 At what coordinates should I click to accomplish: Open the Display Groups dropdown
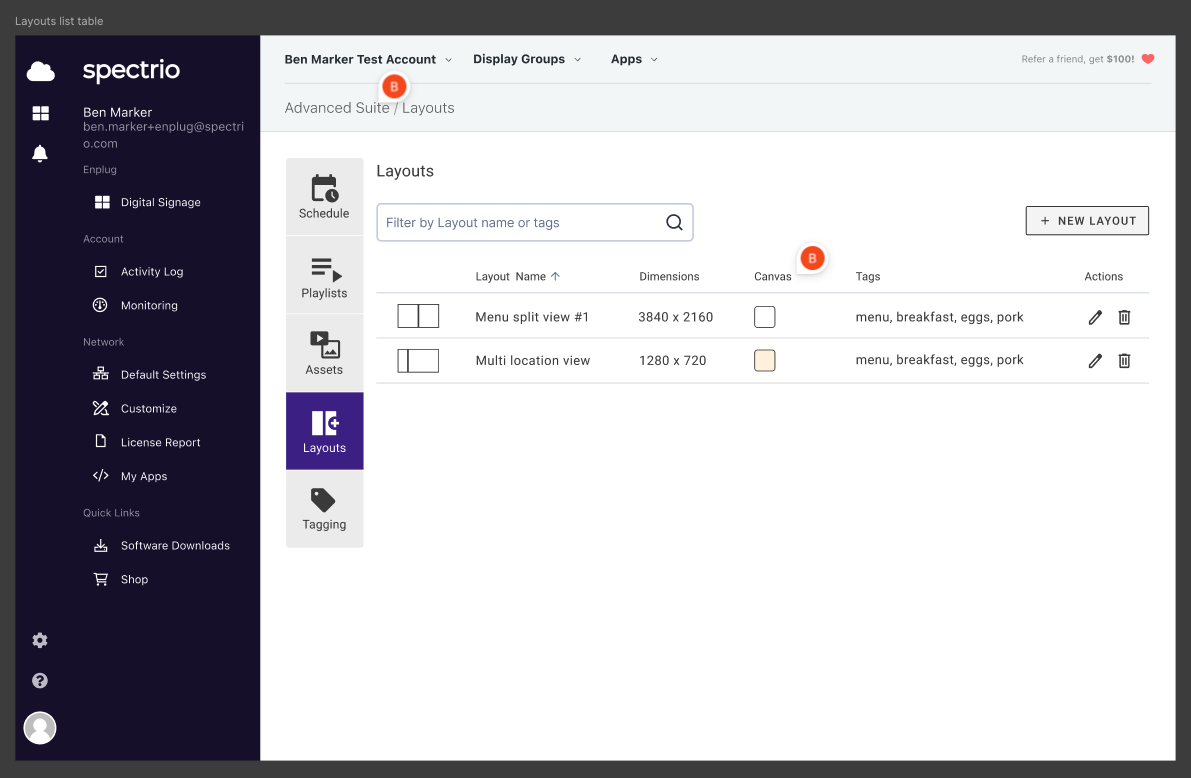tap(526, 60)
